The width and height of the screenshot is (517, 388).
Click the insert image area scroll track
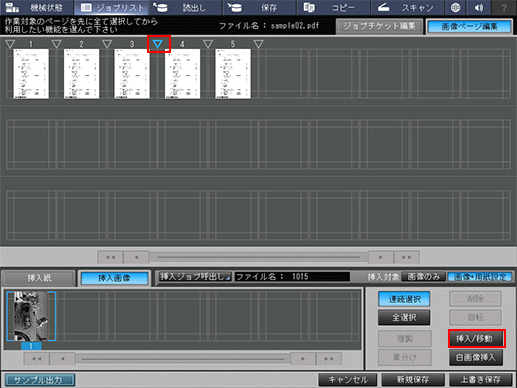point(183,359)
